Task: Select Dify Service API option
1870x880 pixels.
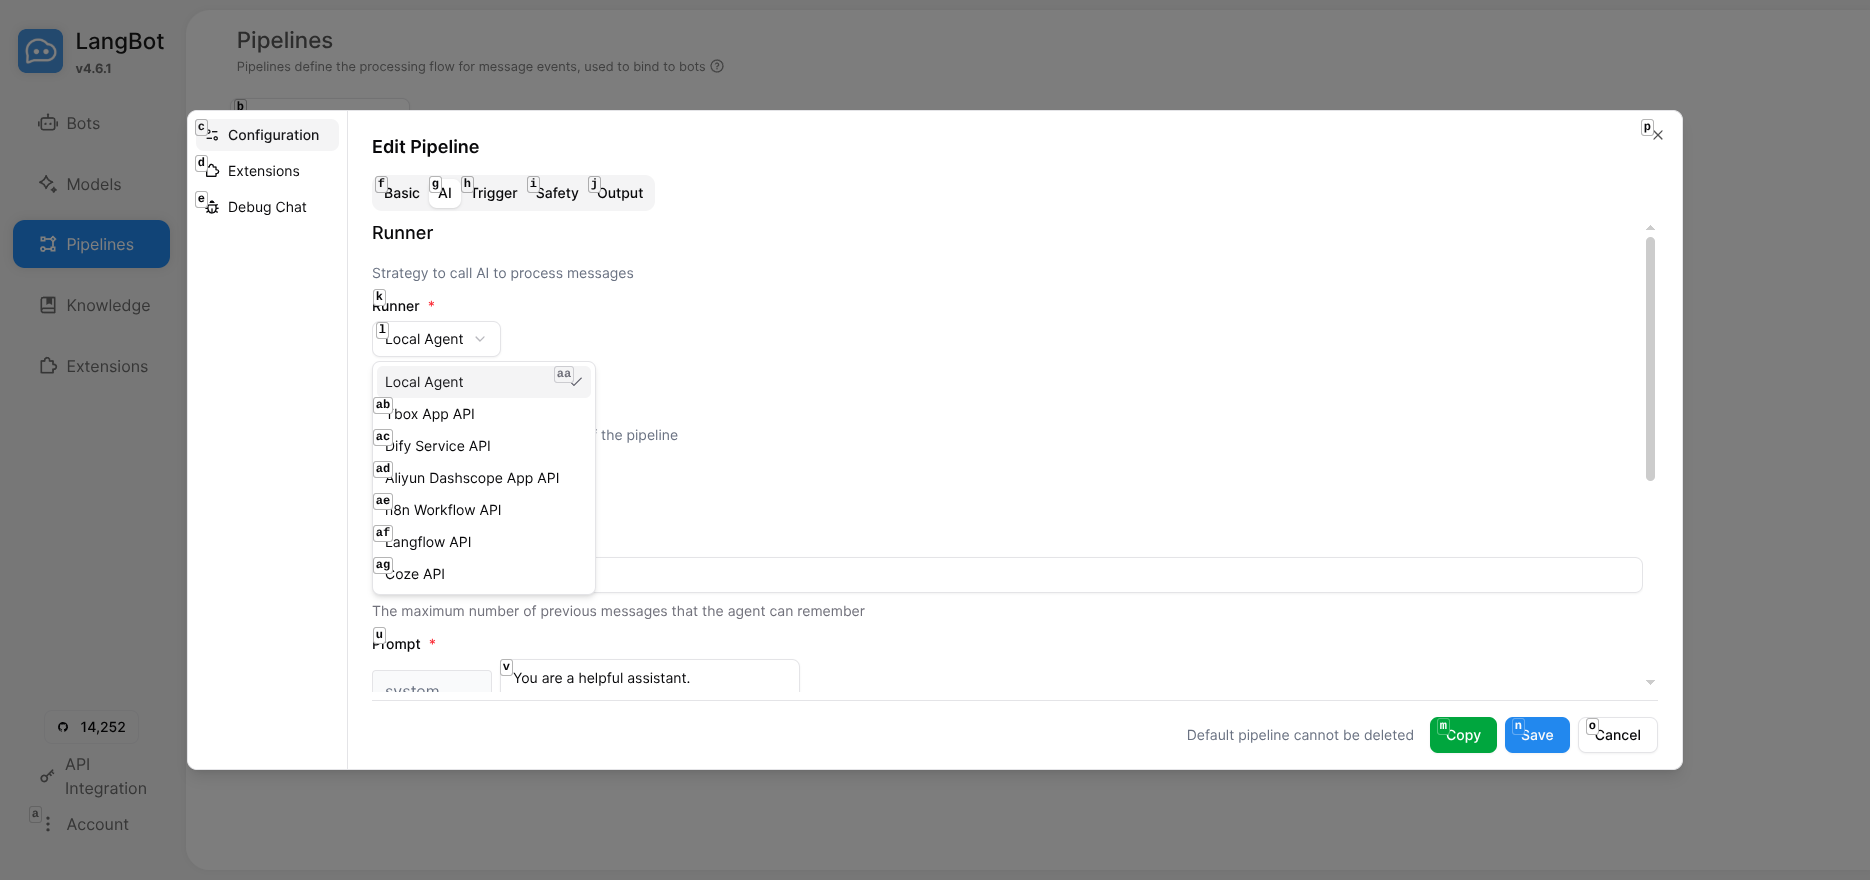Action: point(438,446)
